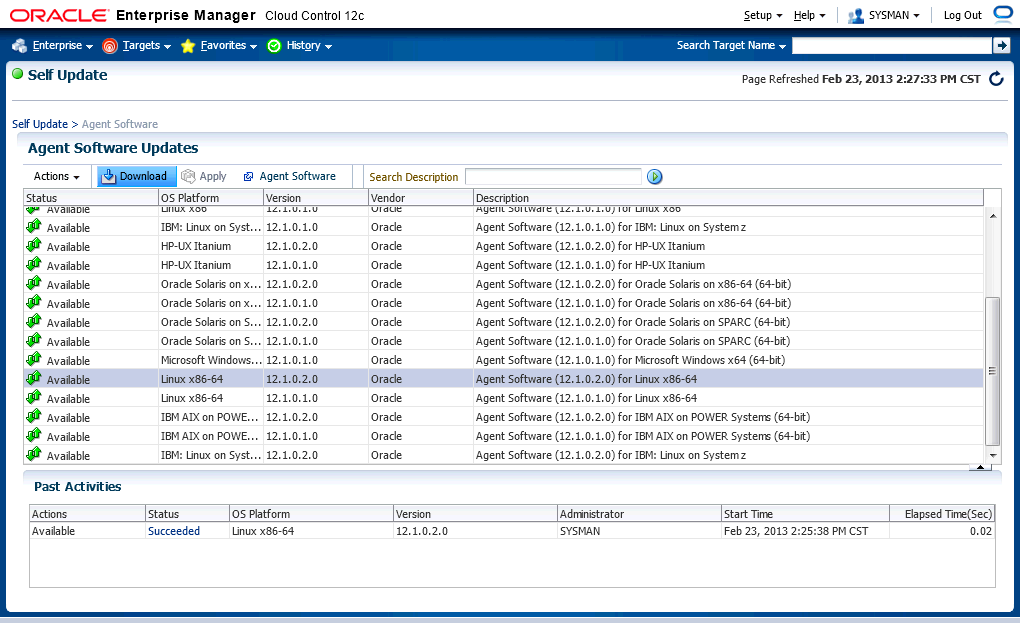
Task: Sort by Vendor column header
Action: 420,198
